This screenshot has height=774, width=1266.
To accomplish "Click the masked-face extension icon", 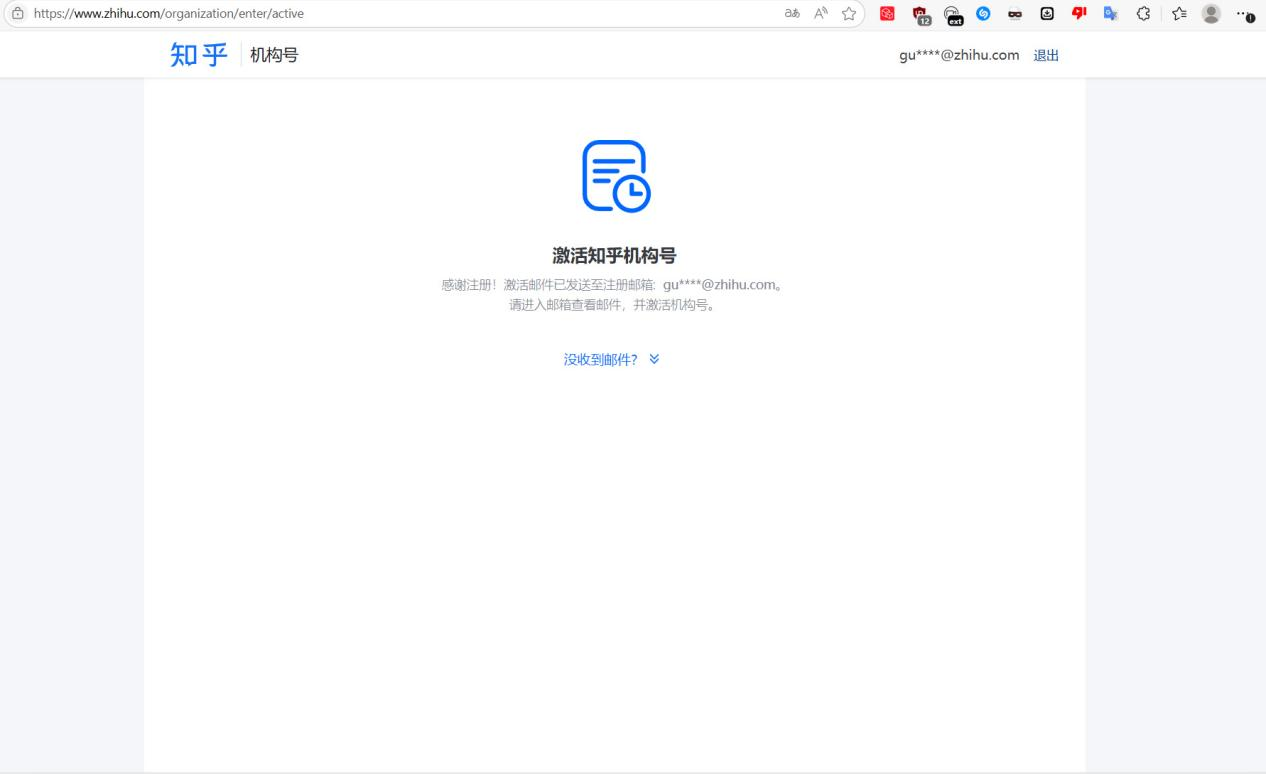I will coord(1015,14).
